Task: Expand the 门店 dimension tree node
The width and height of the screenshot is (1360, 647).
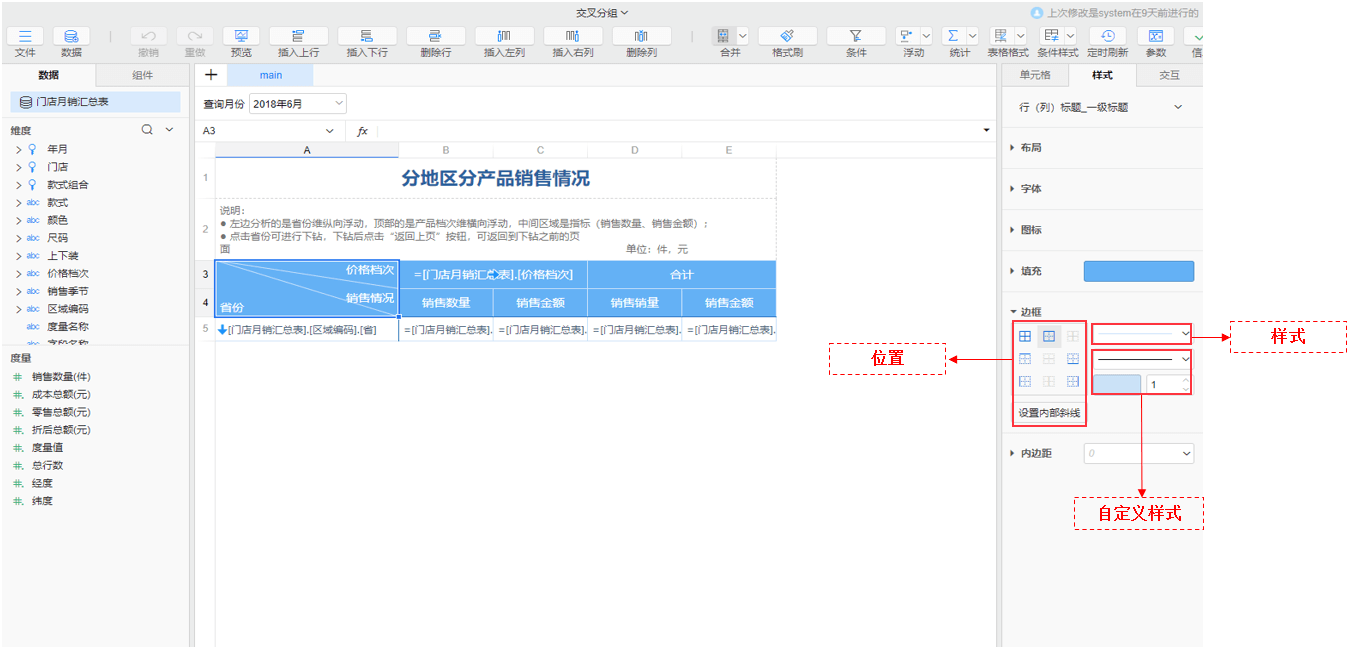Action: [x=18, y=167]
